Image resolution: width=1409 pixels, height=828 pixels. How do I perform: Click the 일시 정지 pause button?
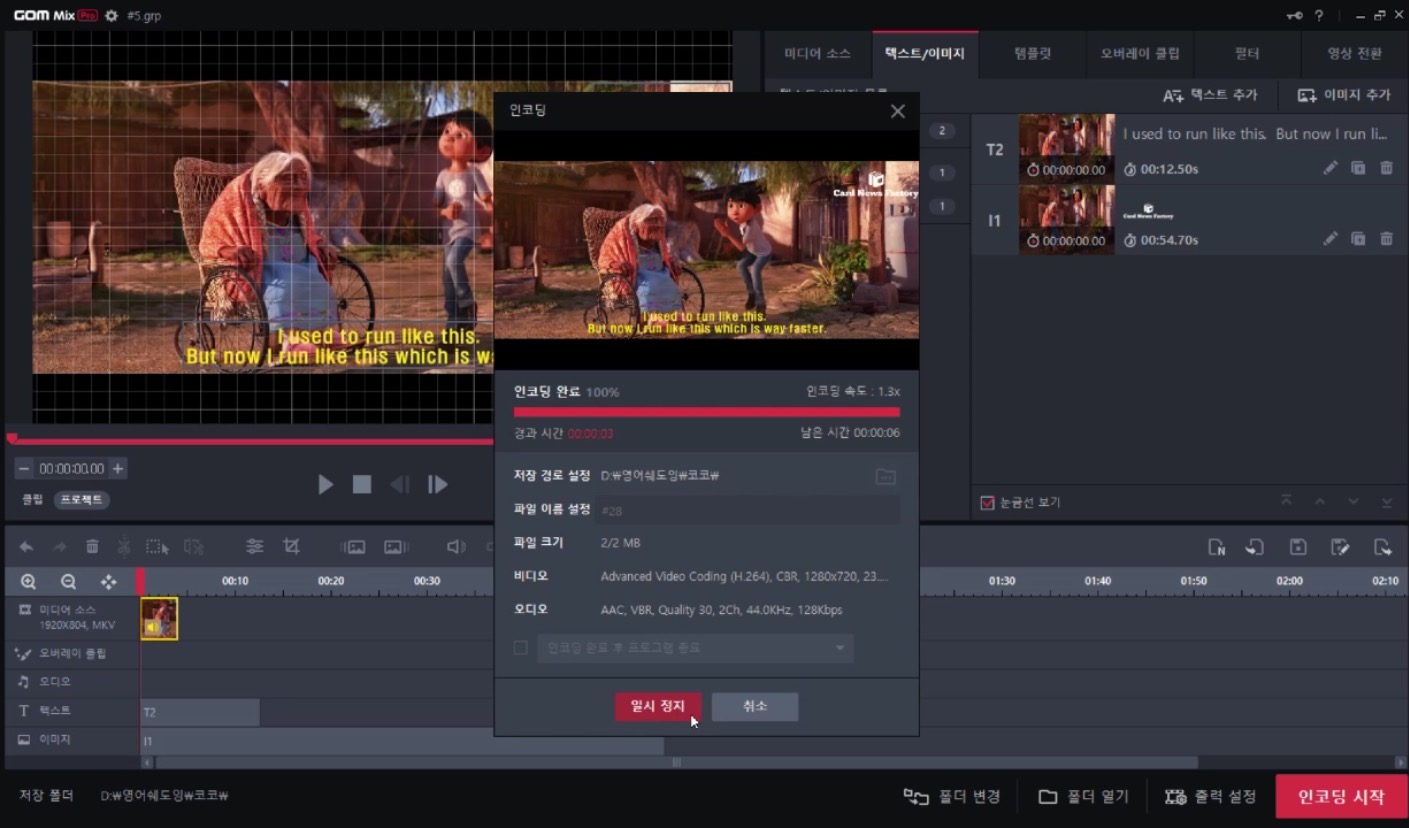tap(657, 706)
